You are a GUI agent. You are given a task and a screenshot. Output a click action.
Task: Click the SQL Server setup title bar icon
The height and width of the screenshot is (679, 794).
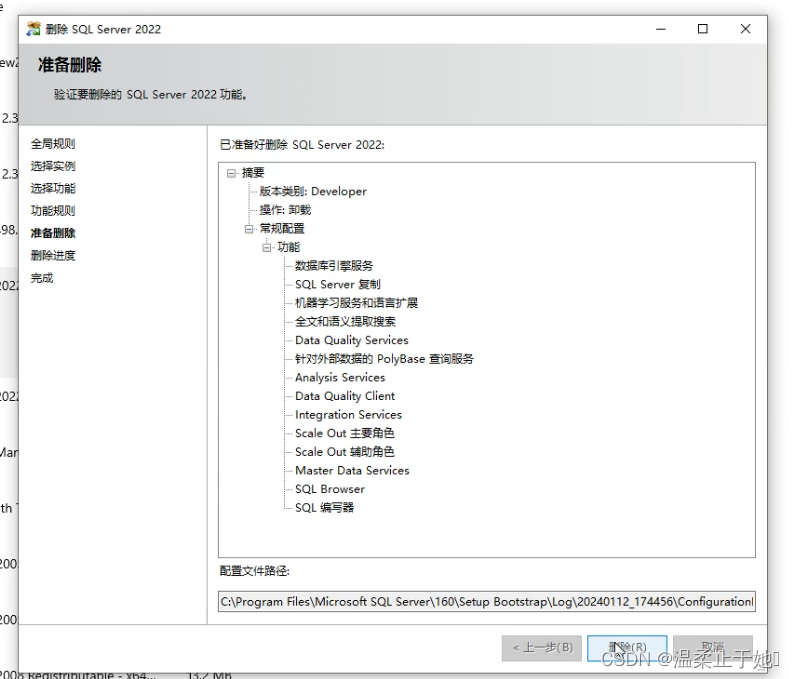33,29
